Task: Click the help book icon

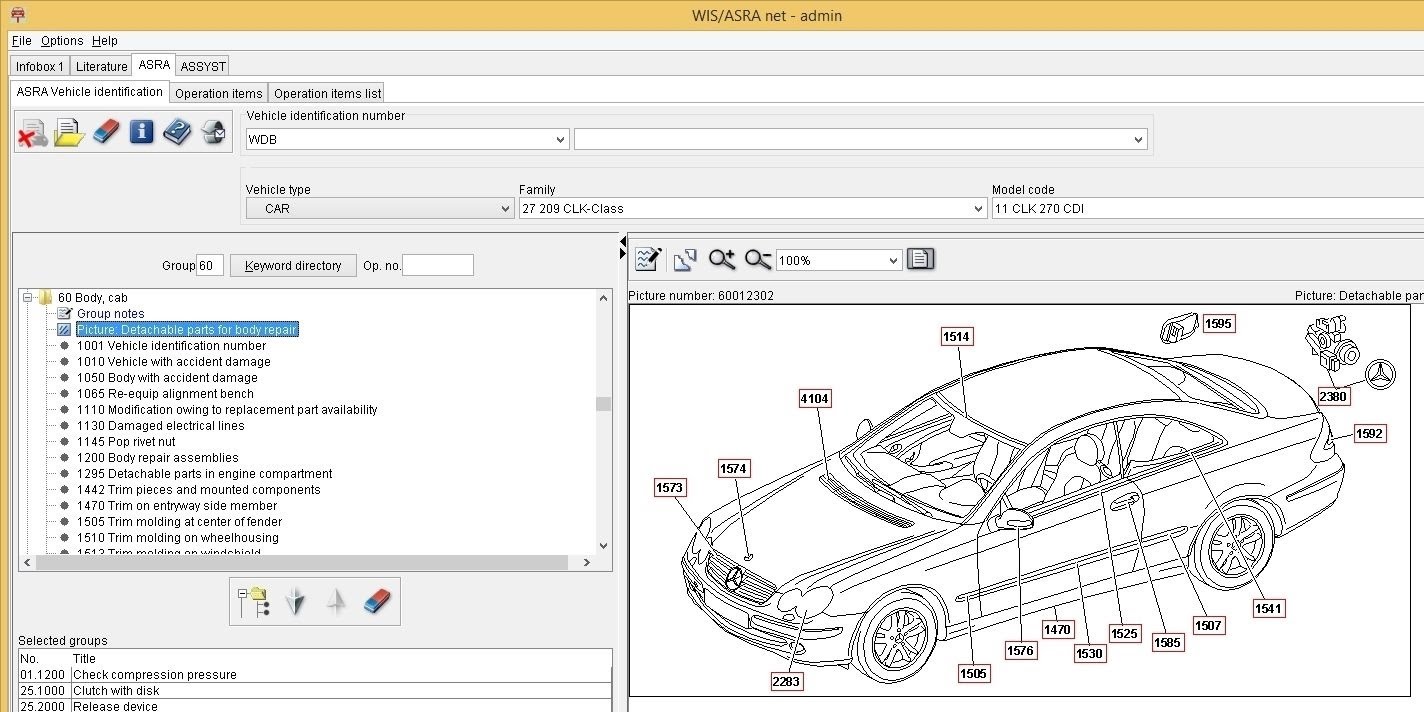Action: tap(177, 132)
